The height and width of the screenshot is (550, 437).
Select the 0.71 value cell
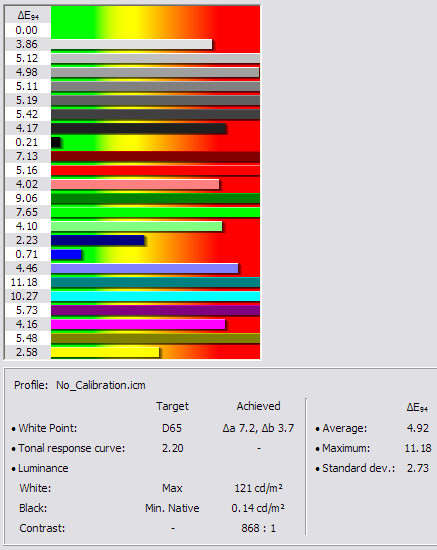[x=27, y=254]
